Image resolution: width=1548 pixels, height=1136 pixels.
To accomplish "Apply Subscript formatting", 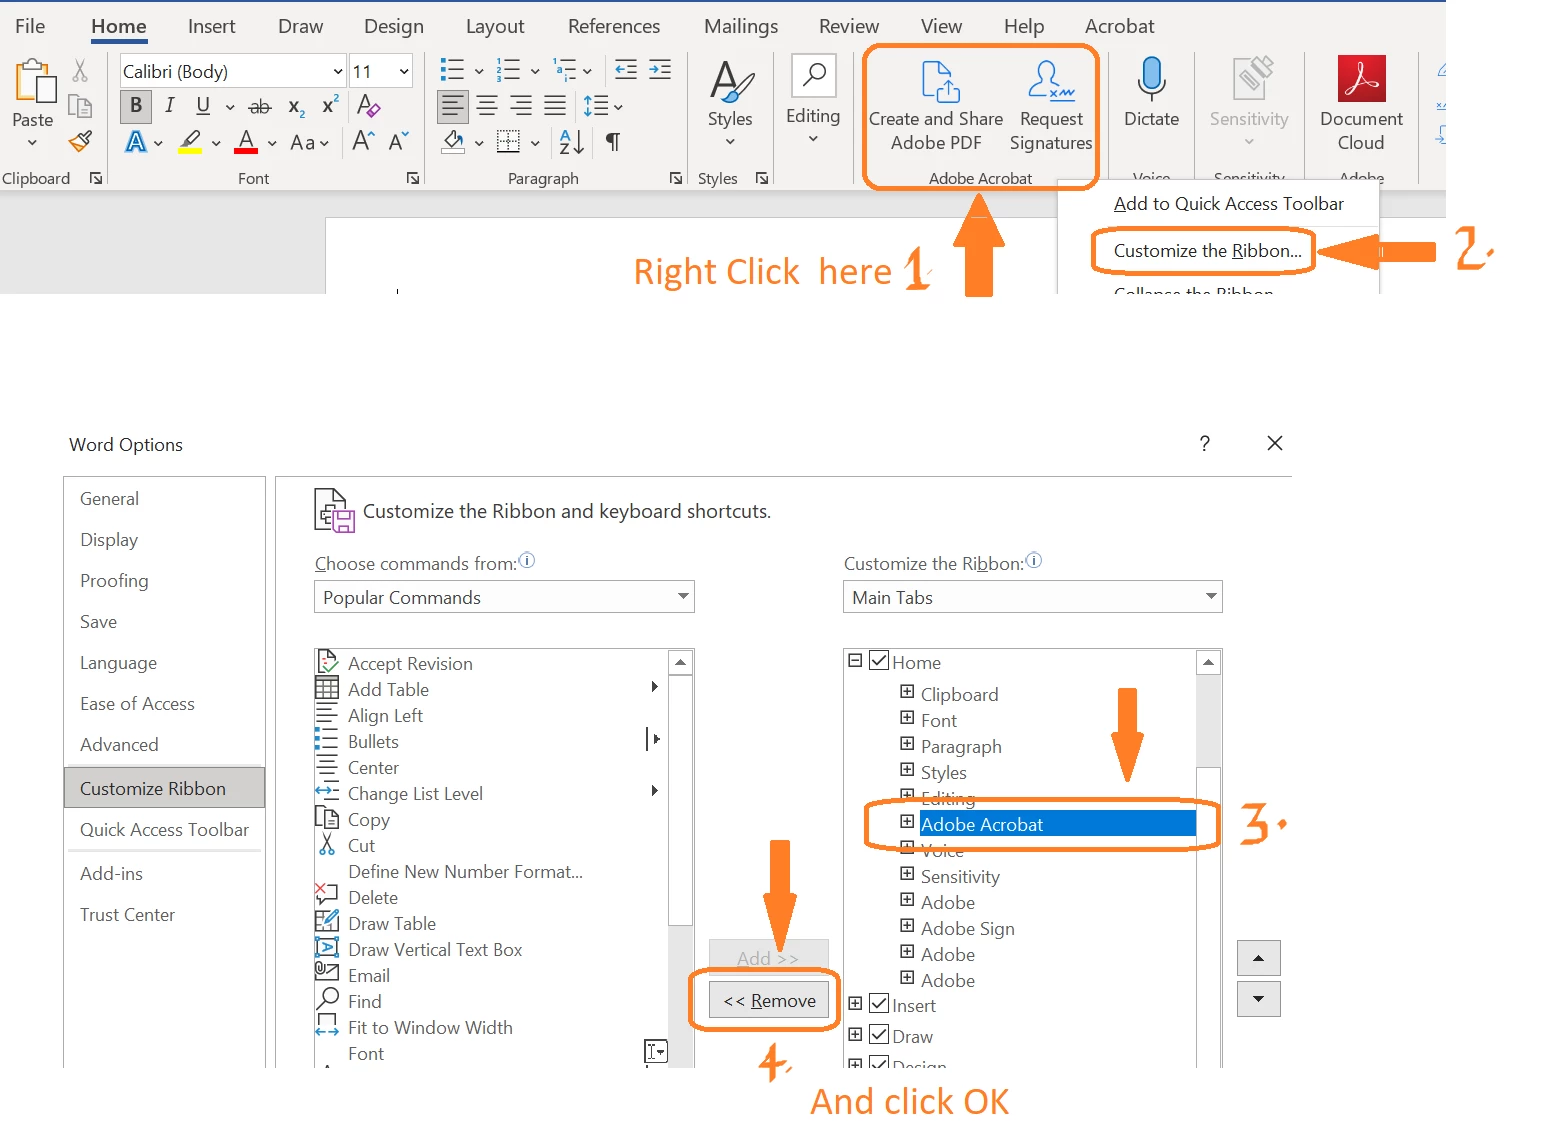I will click(296, 107).
